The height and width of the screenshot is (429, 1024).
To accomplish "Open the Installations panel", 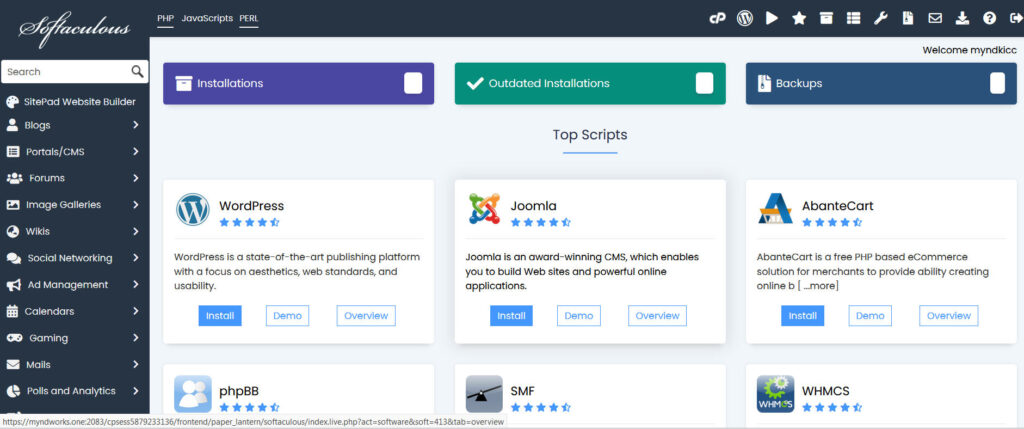I will pos(298,84).
